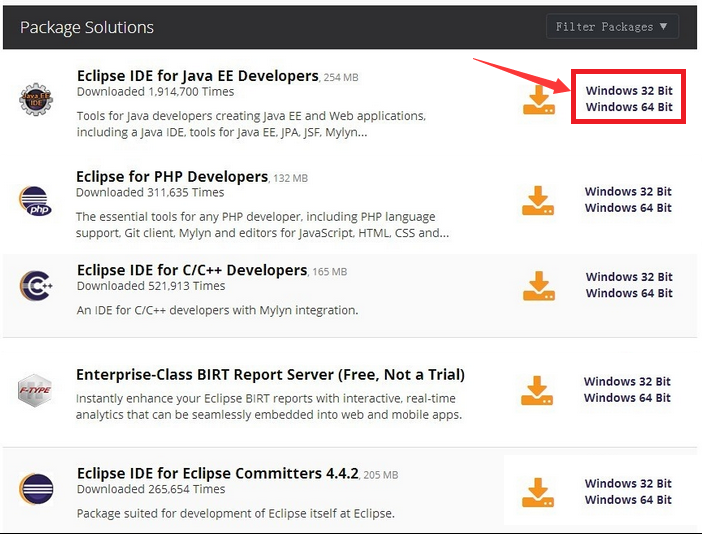Click 'Downloaded 521,913 Times' text

point(151,286)
